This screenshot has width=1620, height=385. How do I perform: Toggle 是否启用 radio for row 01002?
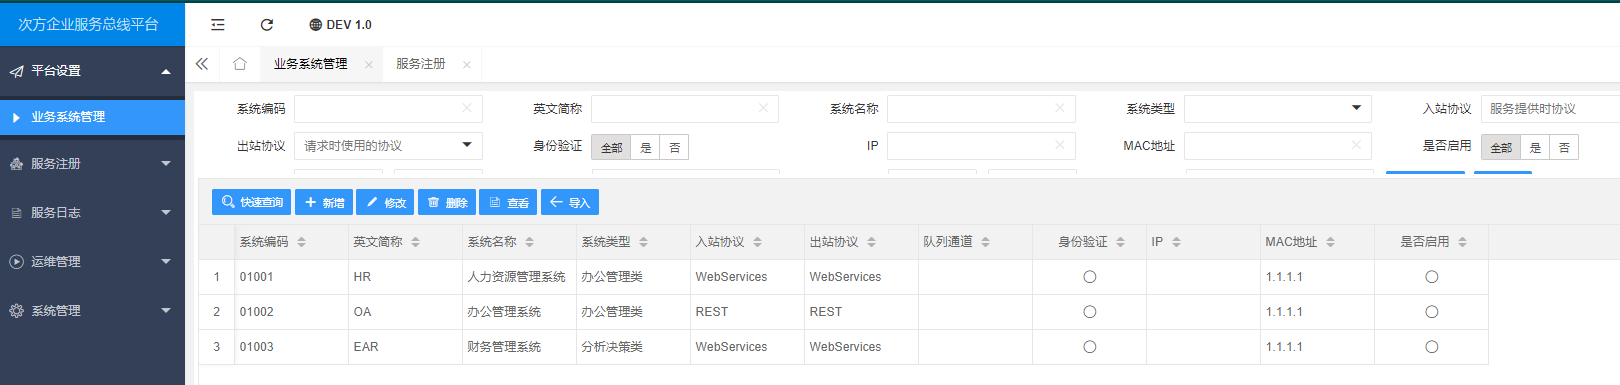(x=1432, y=312)
